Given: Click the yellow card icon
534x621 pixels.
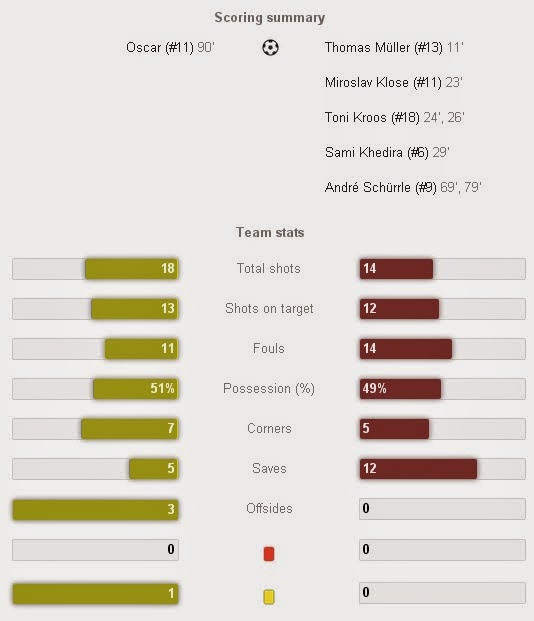Looking at the screenshot, I should coord(269,596).
